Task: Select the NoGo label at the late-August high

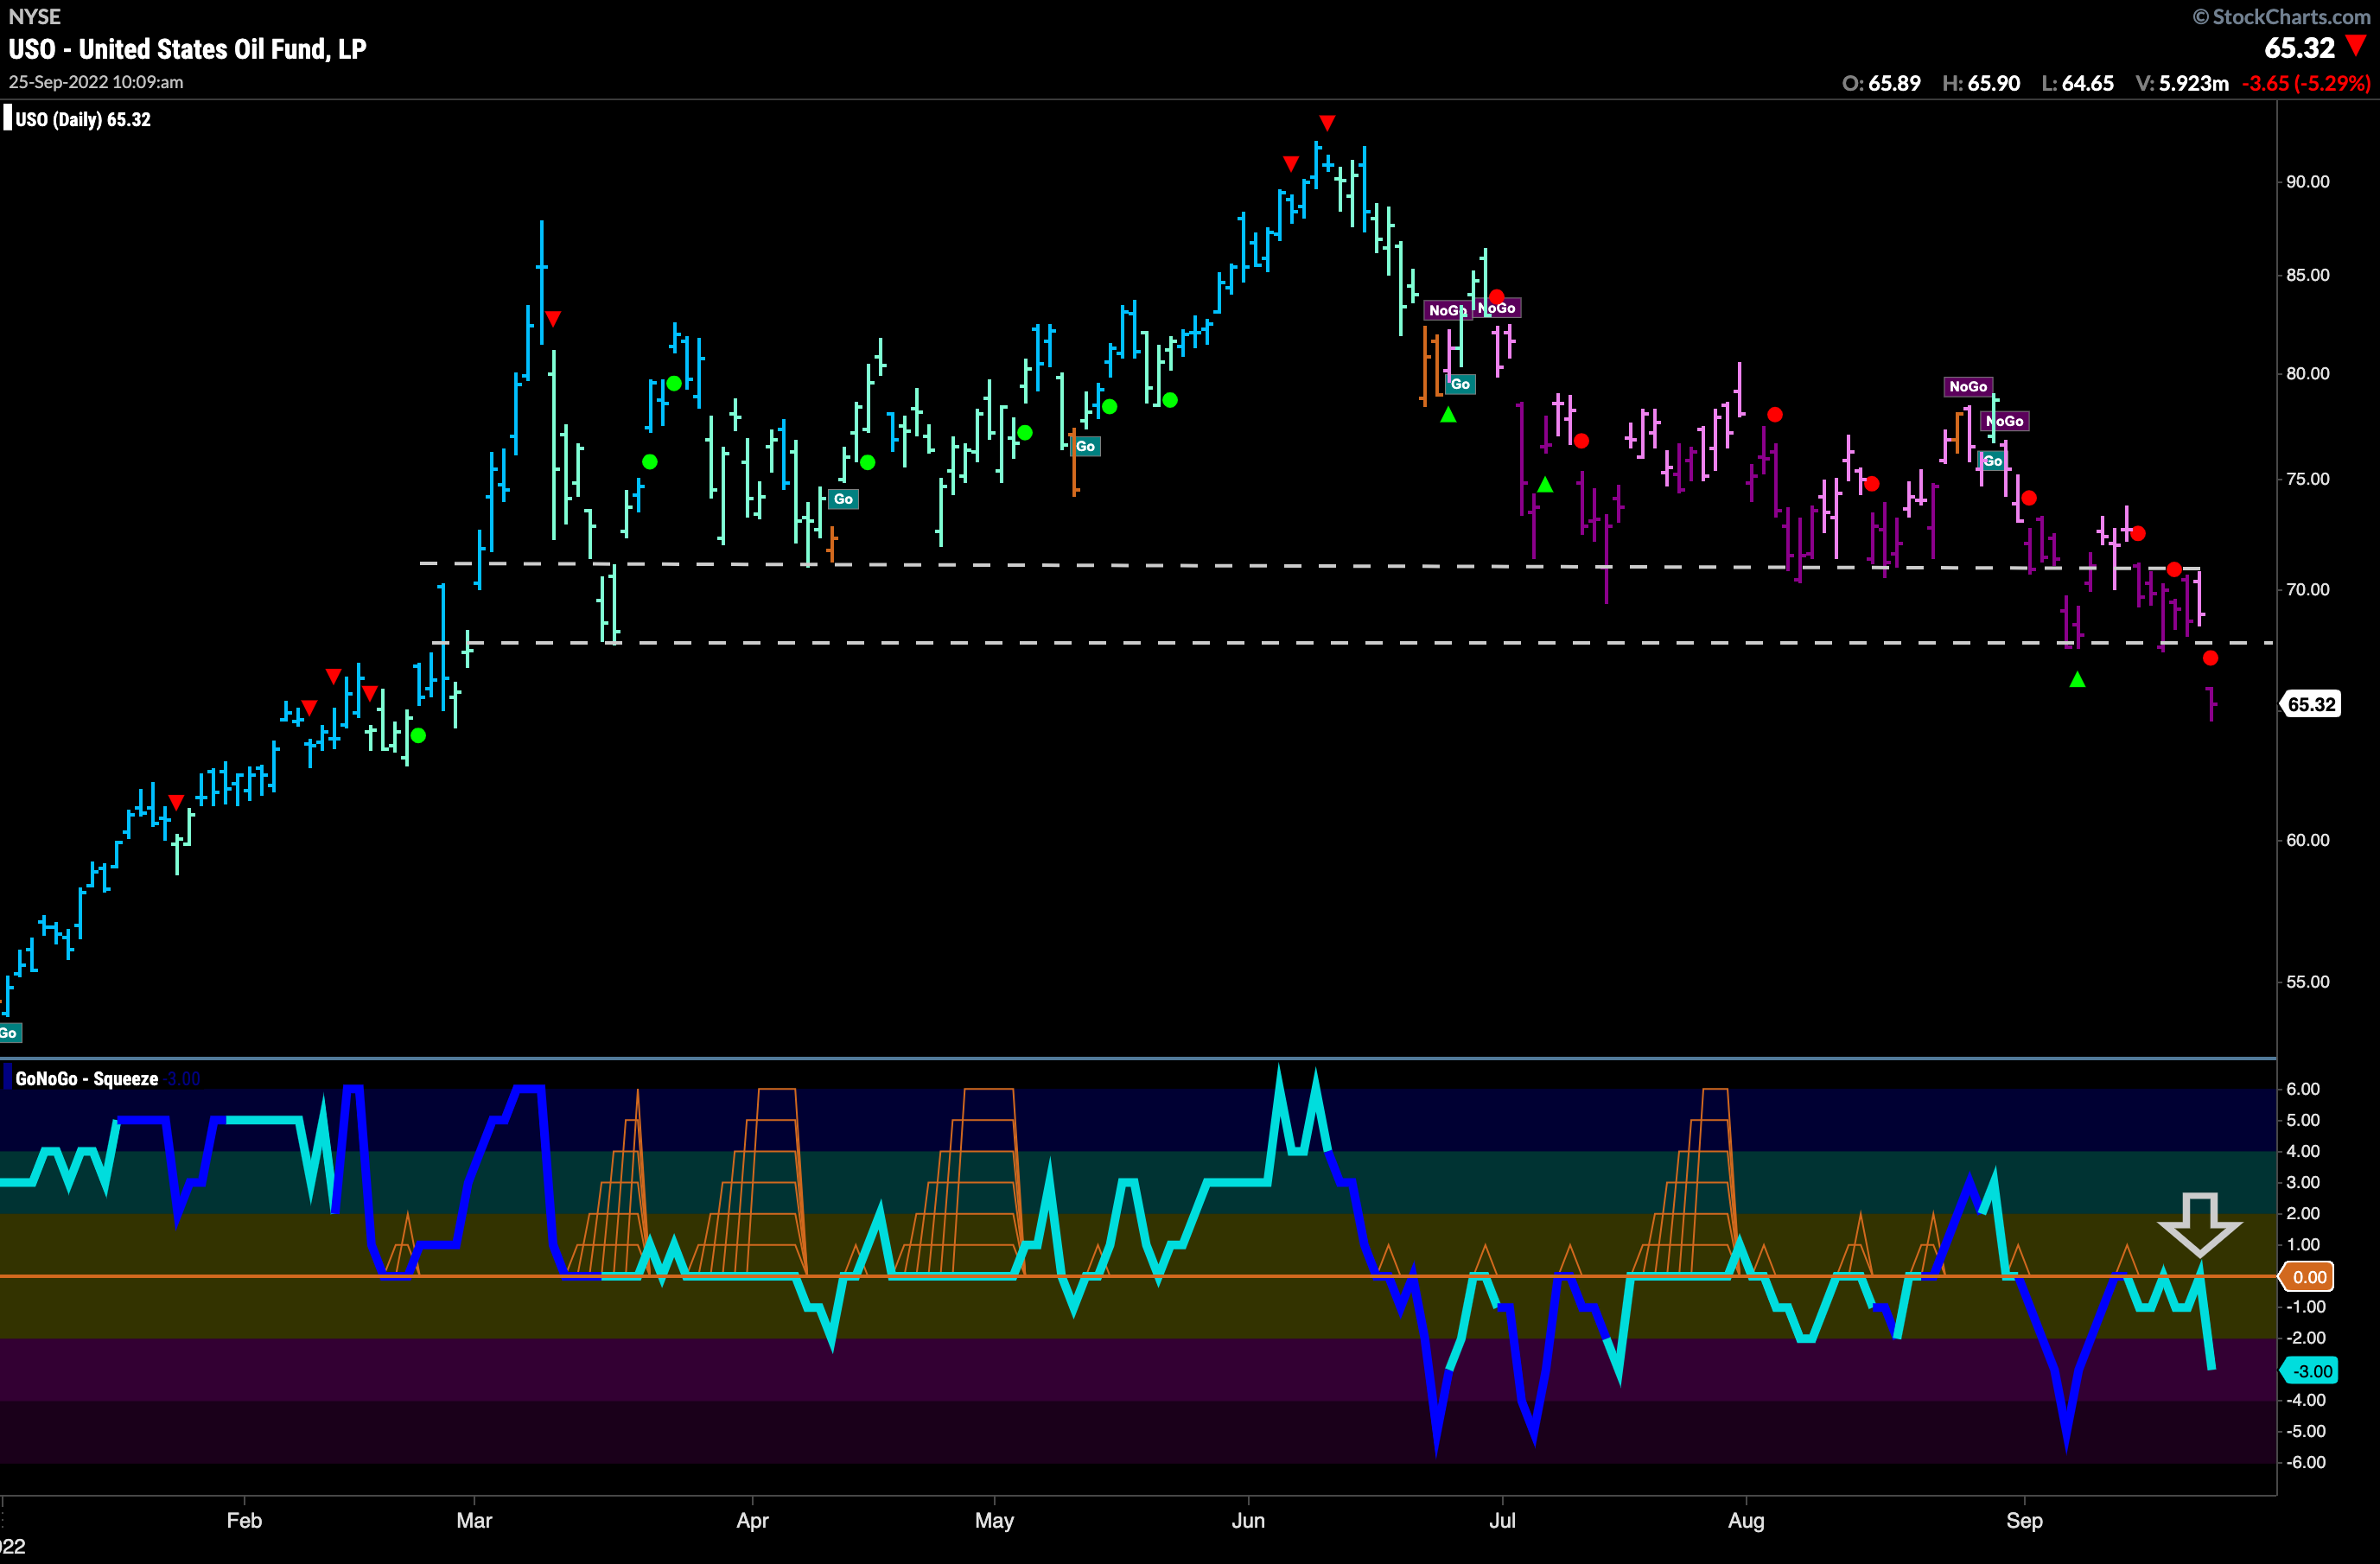Action: (x=1968, y=387)
